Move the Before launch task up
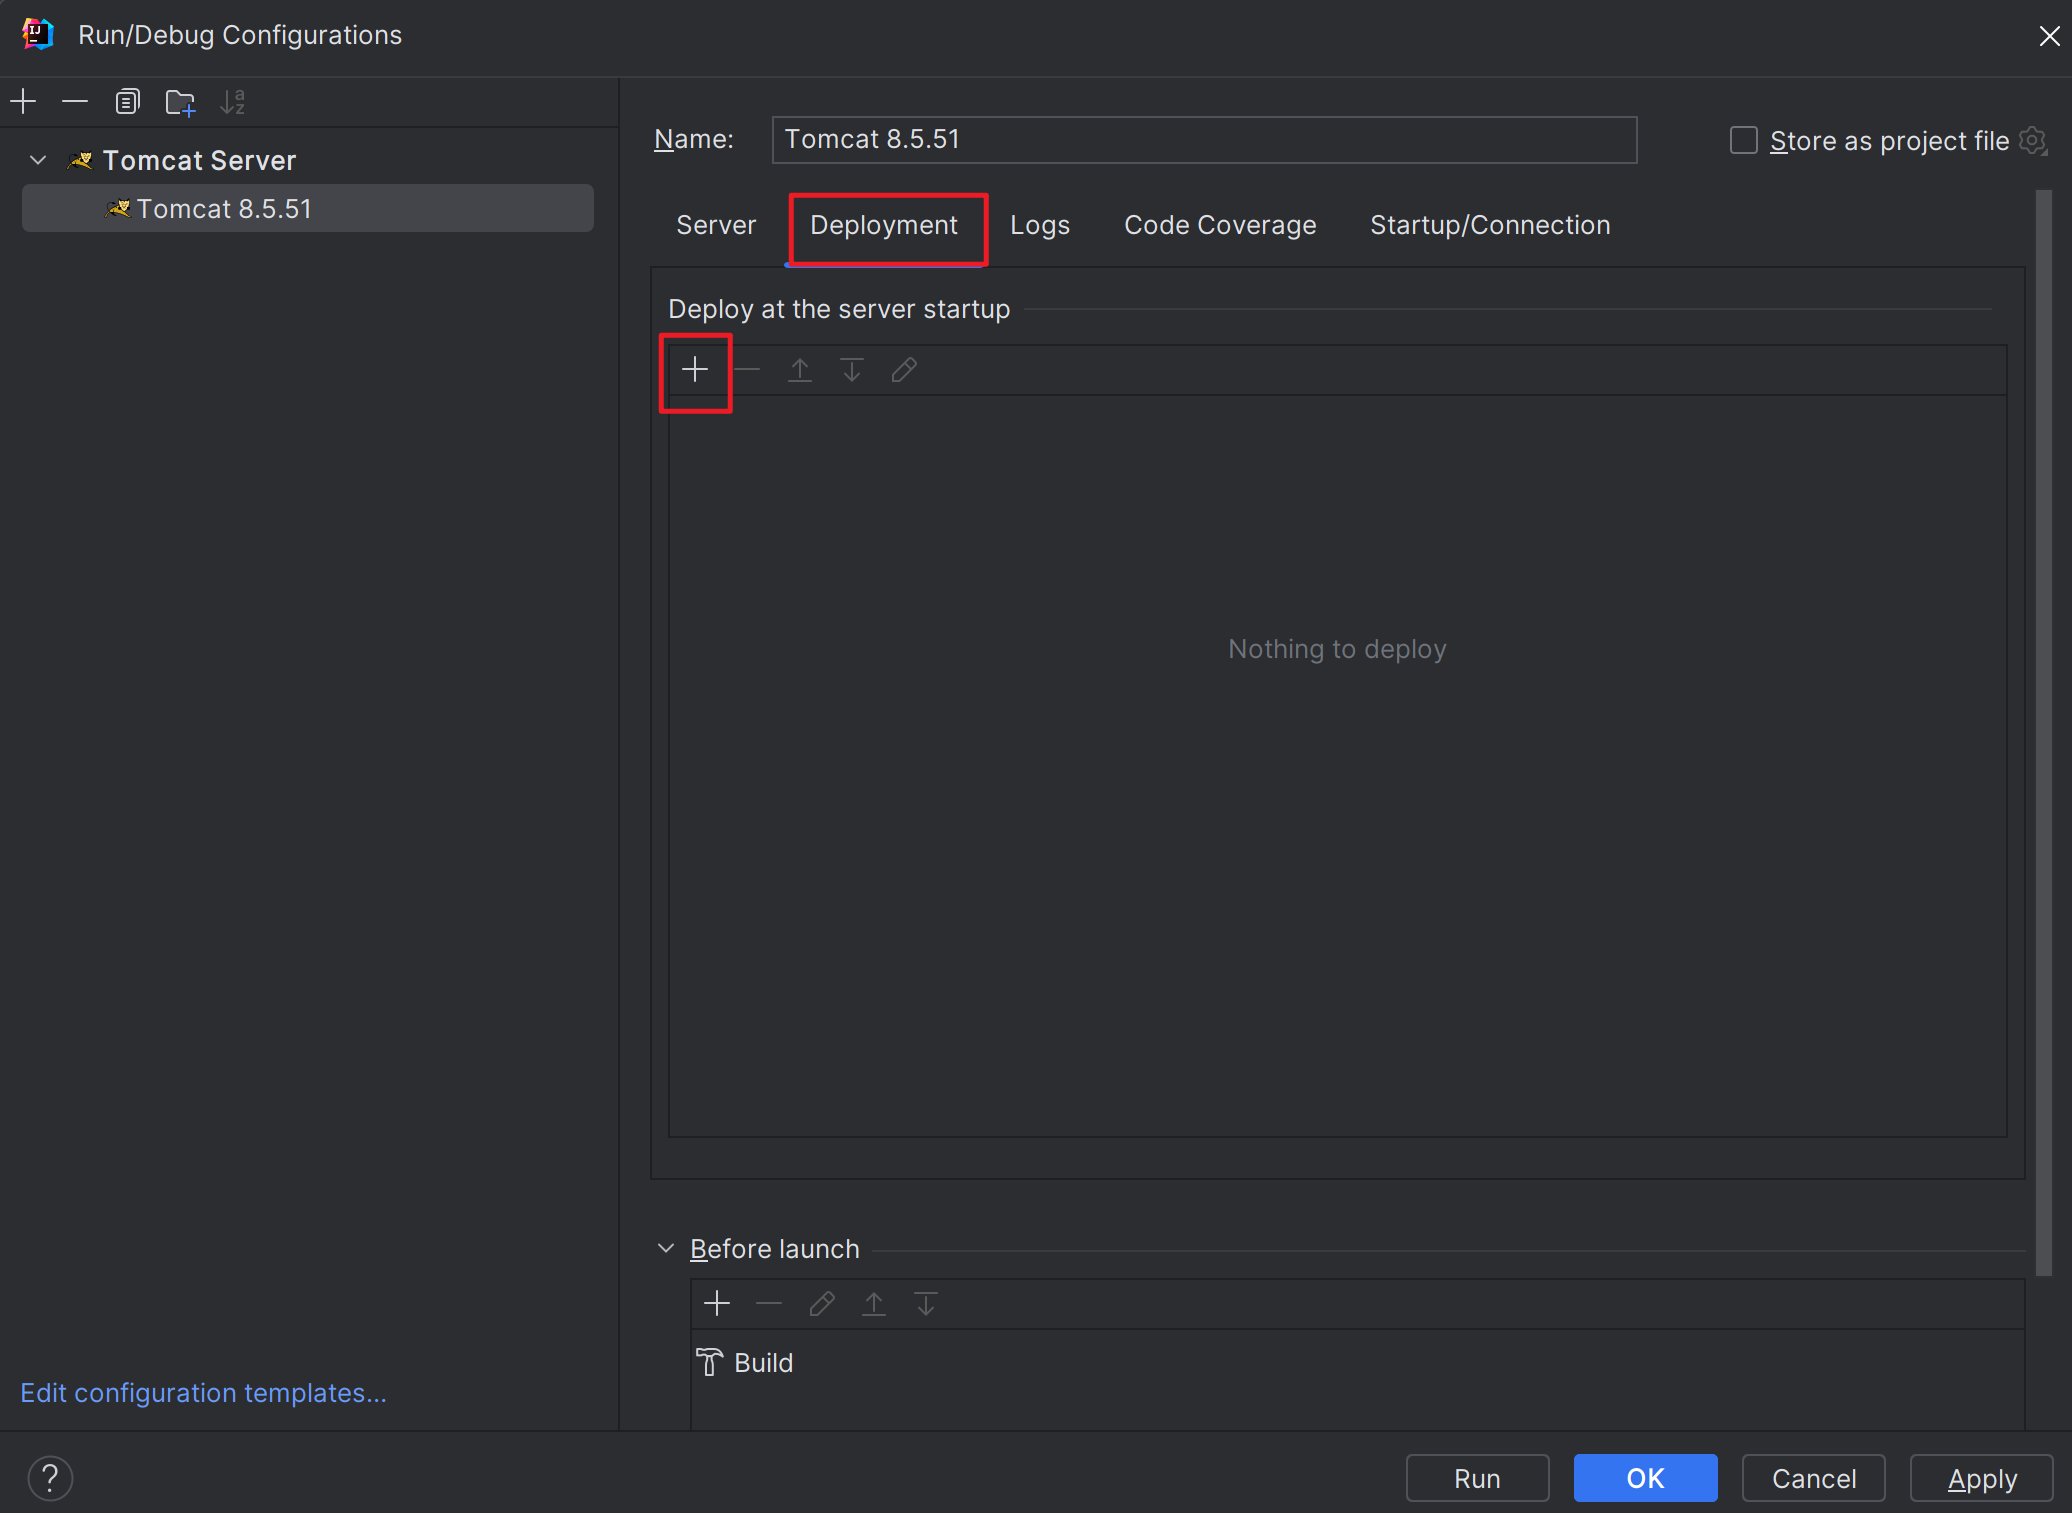Viewport: 2072px width, 1513px height. (874, 1303)
